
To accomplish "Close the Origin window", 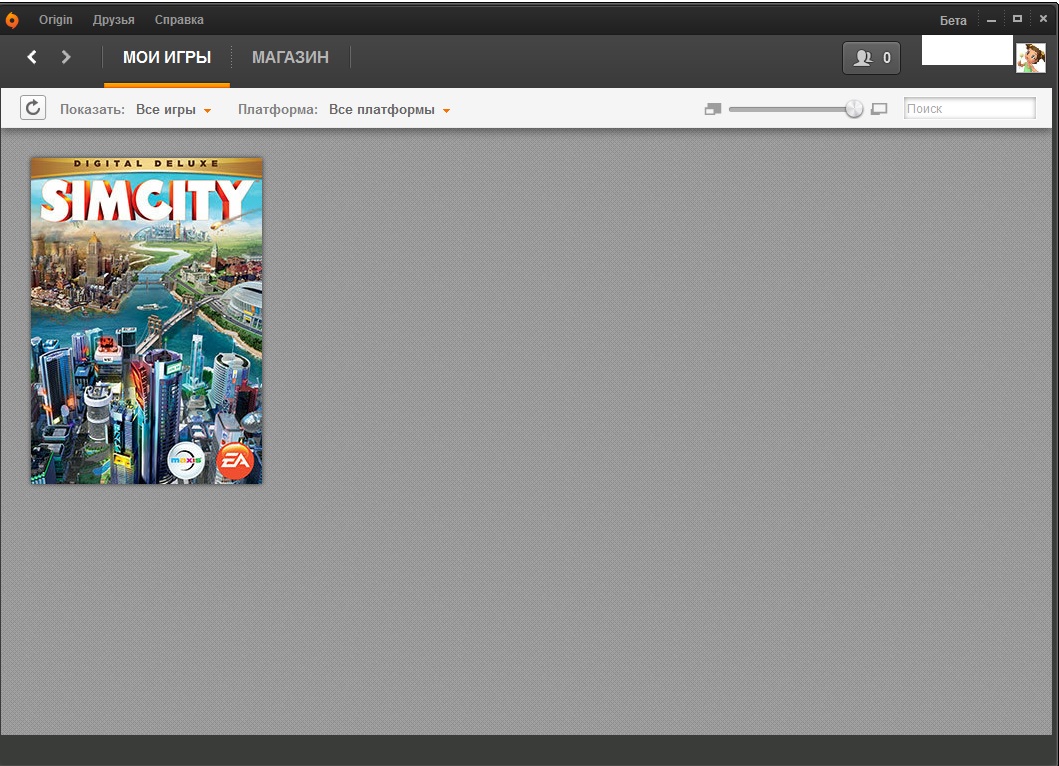I will click(x=1043, y=19).
